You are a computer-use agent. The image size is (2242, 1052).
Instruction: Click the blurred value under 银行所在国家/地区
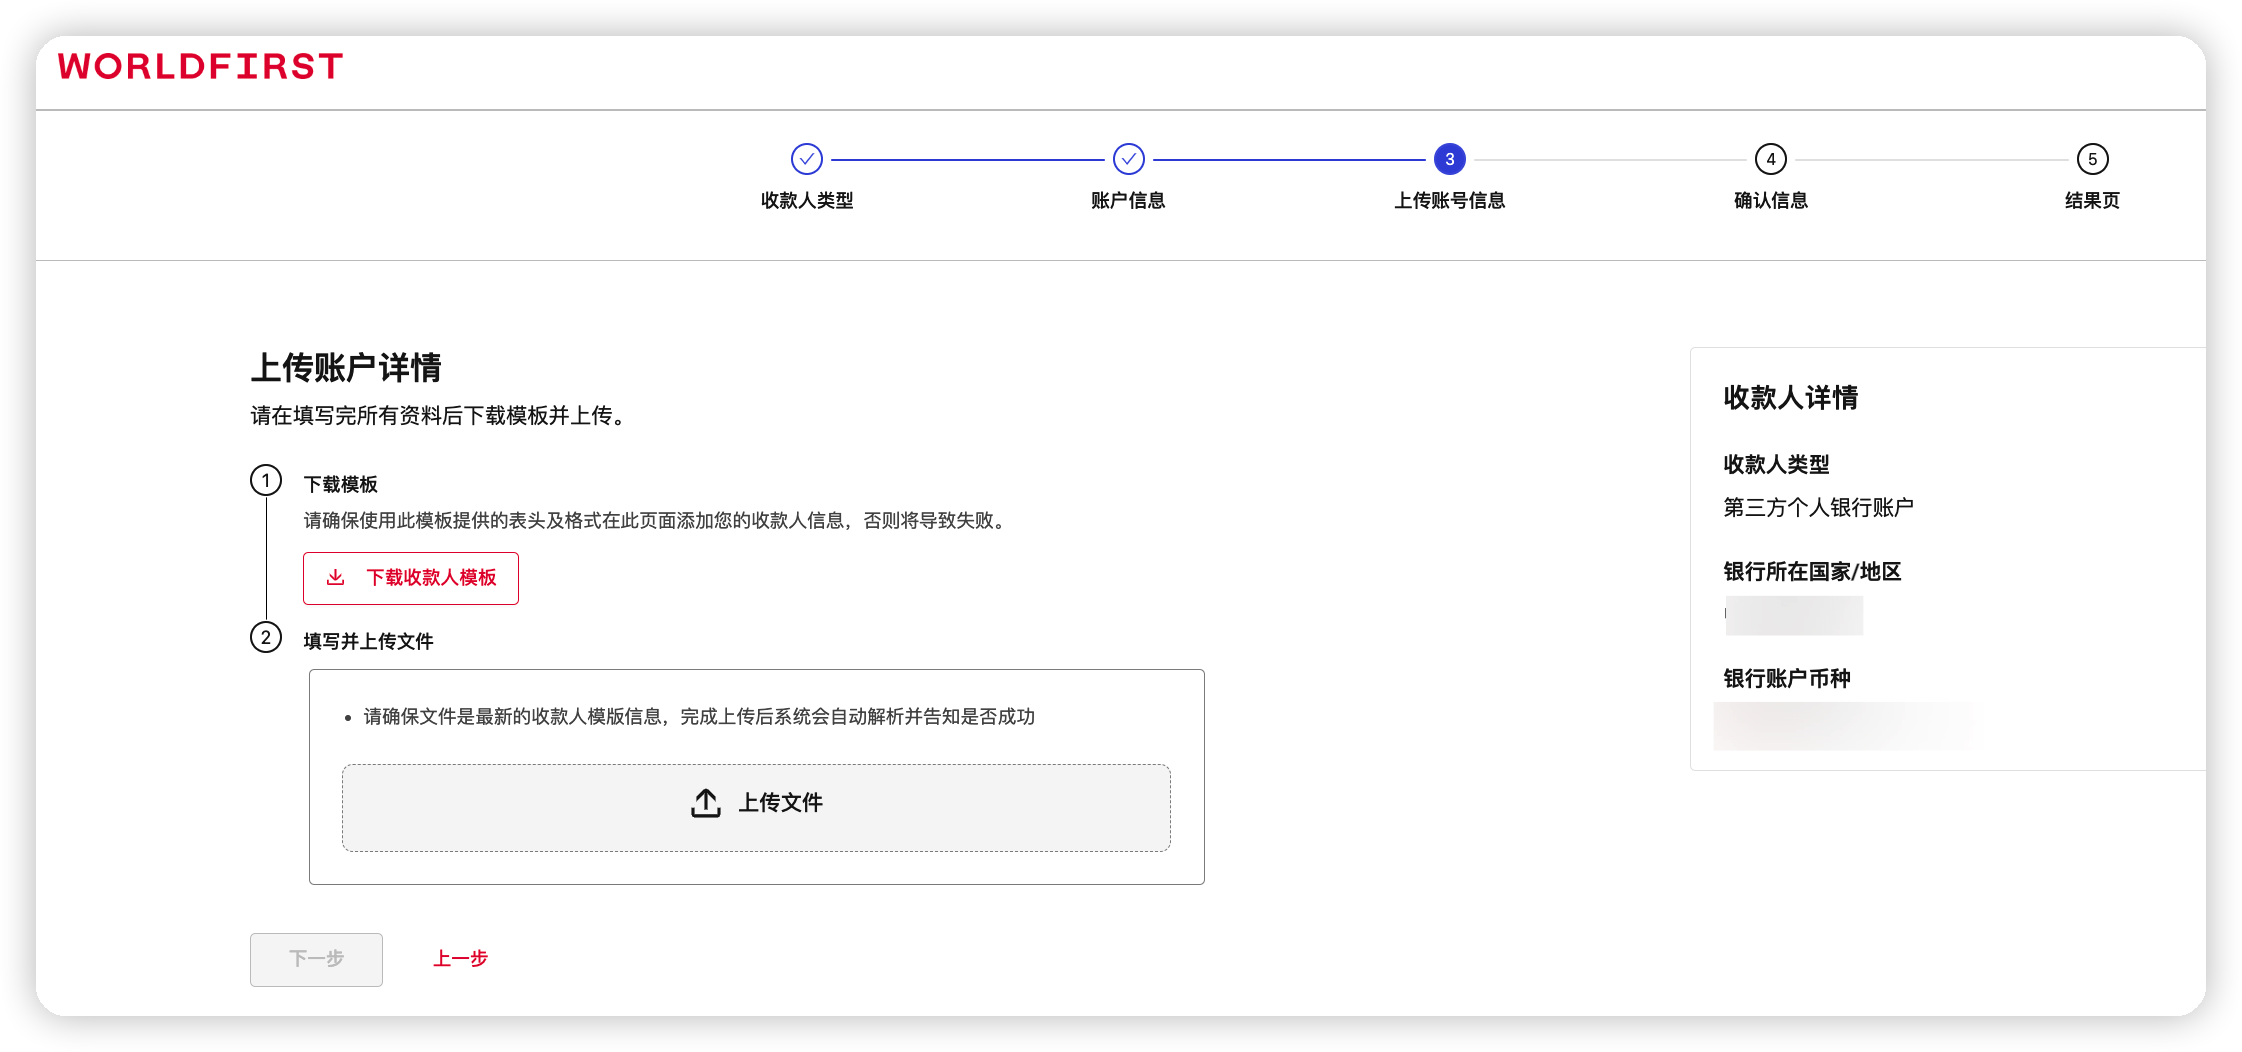coord(1794,615)
